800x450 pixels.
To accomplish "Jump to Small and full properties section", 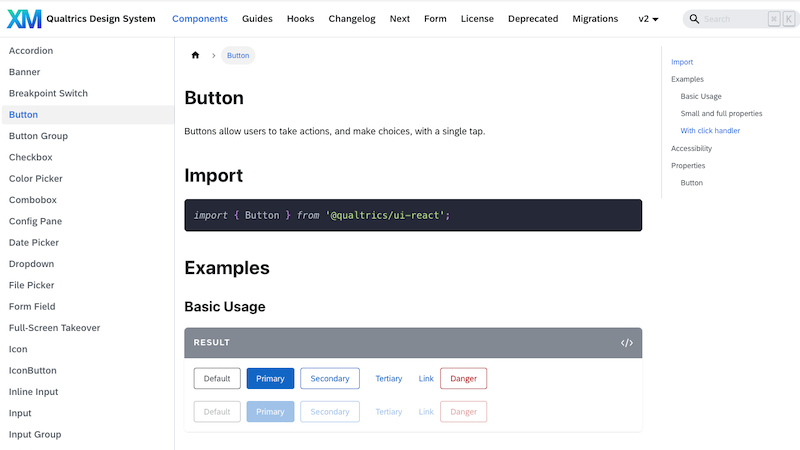I will (x=721, y=113).
